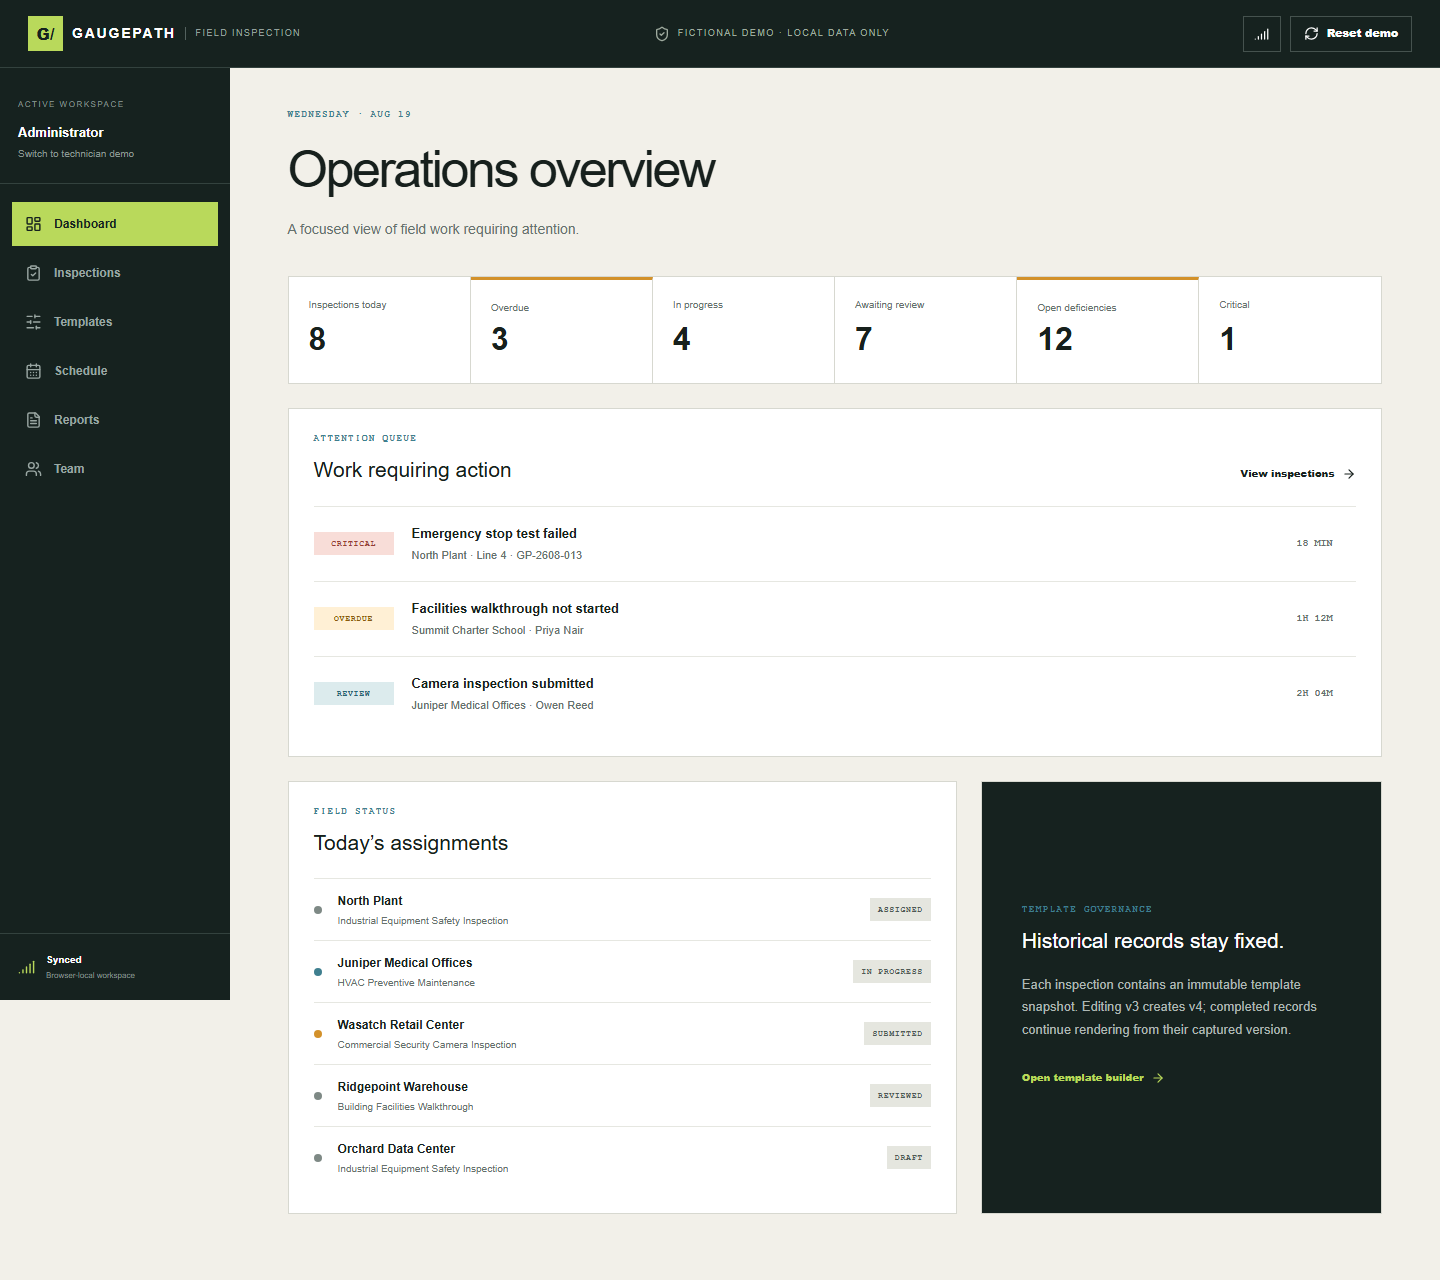
Task: Click the status dot for North Plant
Action: click(x=318, y=910)
